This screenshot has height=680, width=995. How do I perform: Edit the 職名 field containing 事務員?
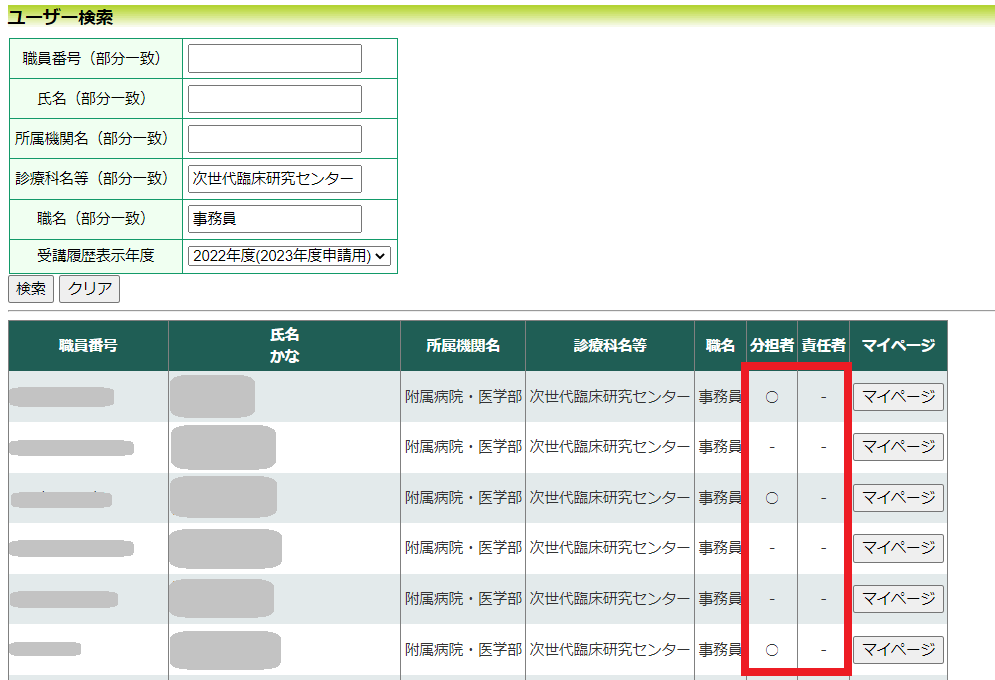click(275, 219)
